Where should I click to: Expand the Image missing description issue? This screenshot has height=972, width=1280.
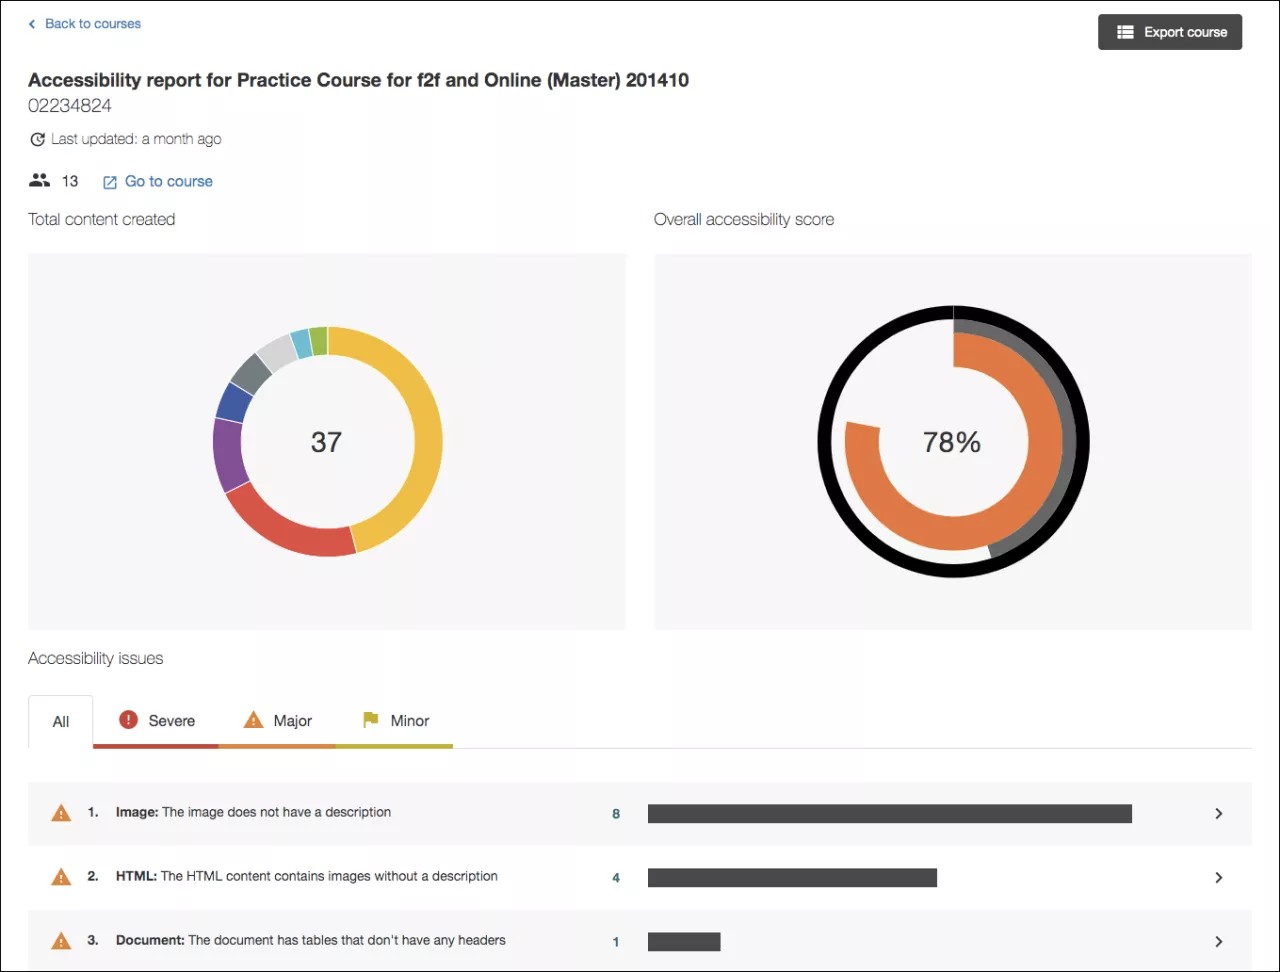click(1218, 814)
